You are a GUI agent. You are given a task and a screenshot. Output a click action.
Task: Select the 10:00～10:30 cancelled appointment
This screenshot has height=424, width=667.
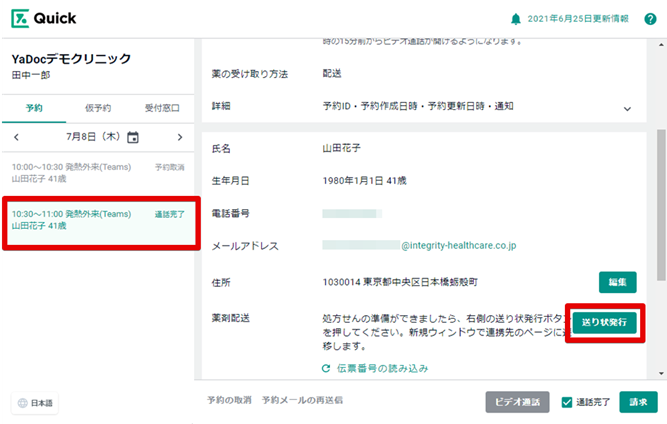[98, 172]
